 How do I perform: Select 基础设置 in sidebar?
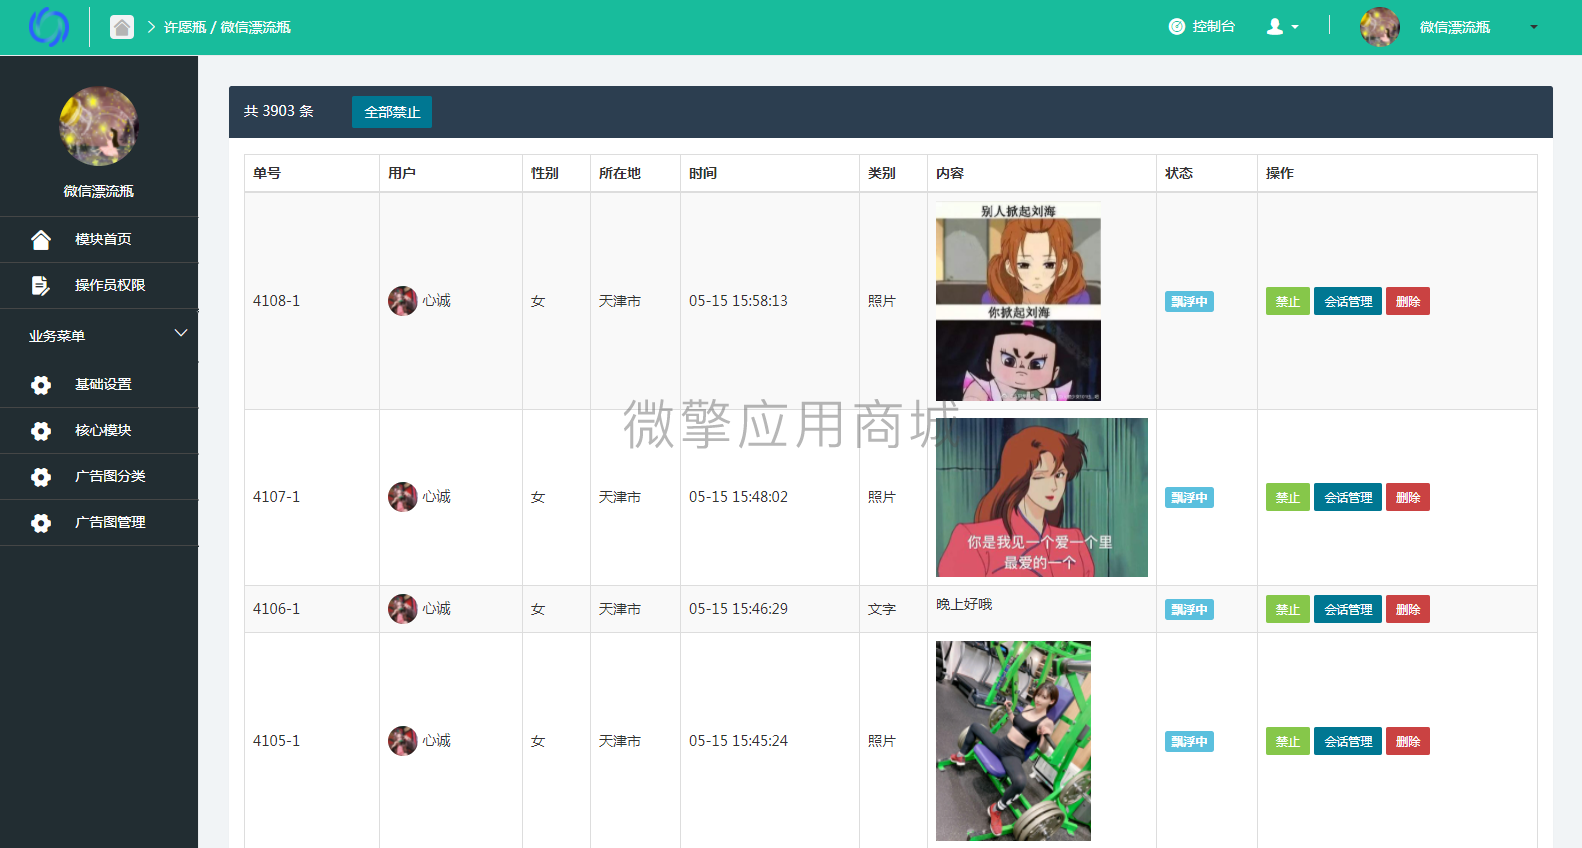click(99, 384)
